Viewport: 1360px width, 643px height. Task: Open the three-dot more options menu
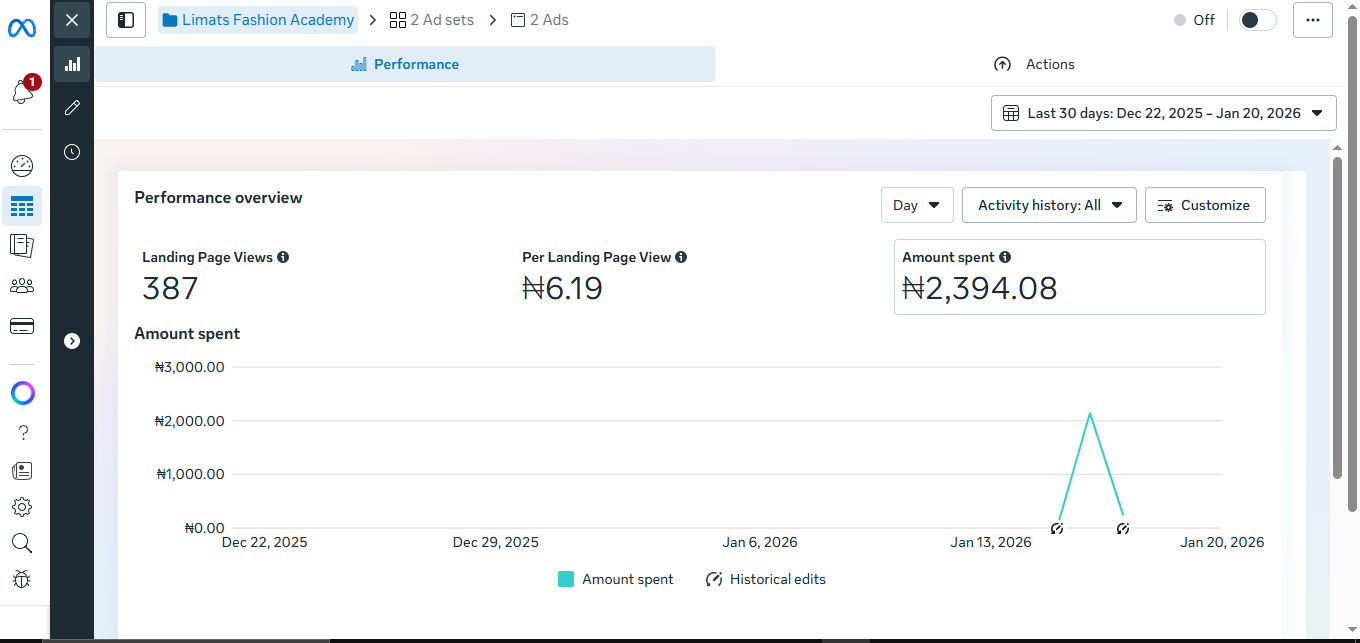1313,19
